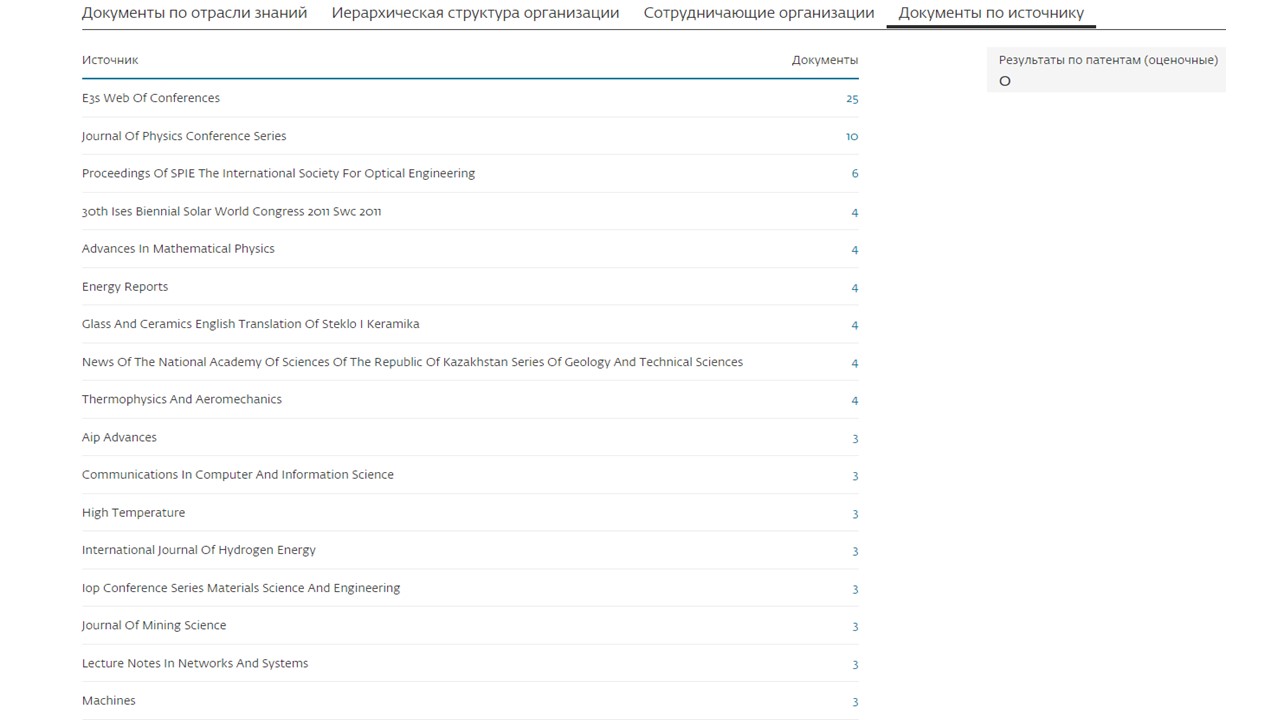Click the Journal Of Mining Science document count
The height and width of the screenshot is (720, 1280).
(854, 627)
